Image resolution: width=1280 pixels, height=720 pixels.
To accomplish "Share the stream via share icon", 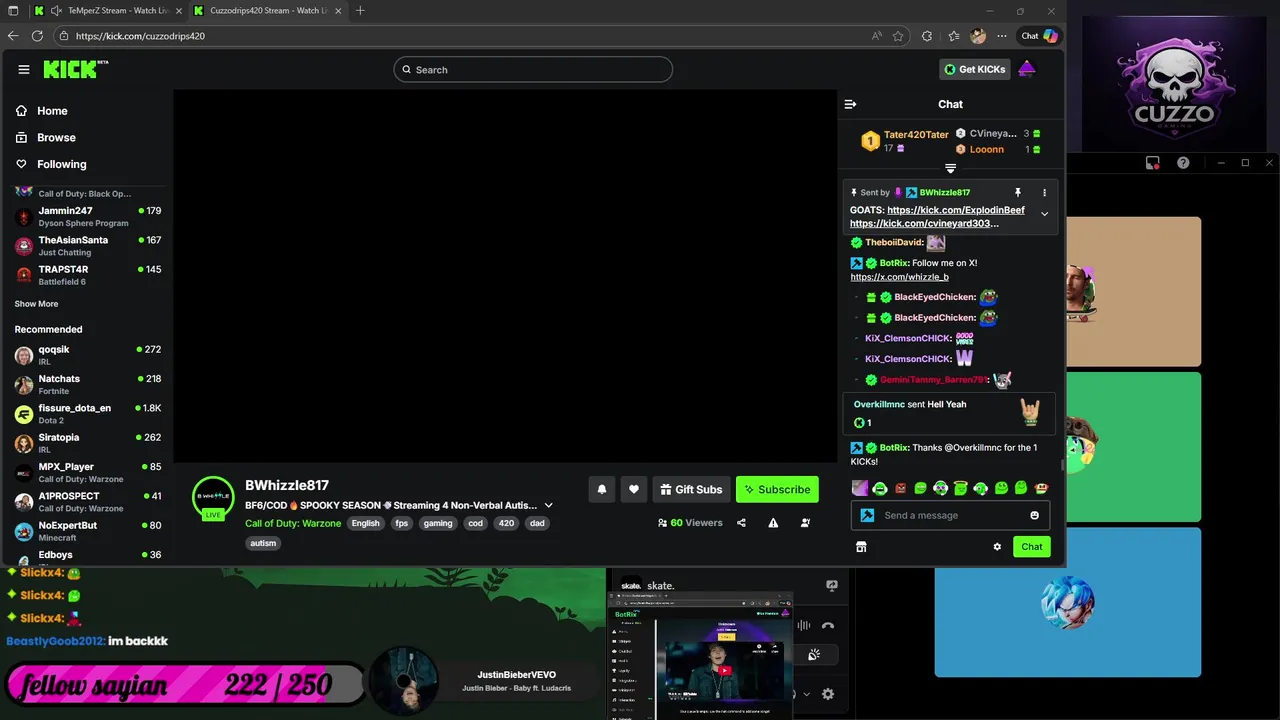I will (741, 522).
